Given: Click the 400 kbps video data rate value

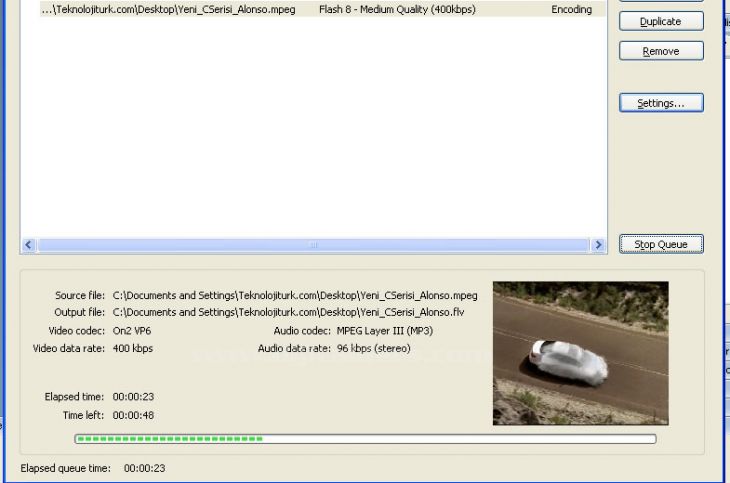Looking at the screenshot, I should click(133, 348).
